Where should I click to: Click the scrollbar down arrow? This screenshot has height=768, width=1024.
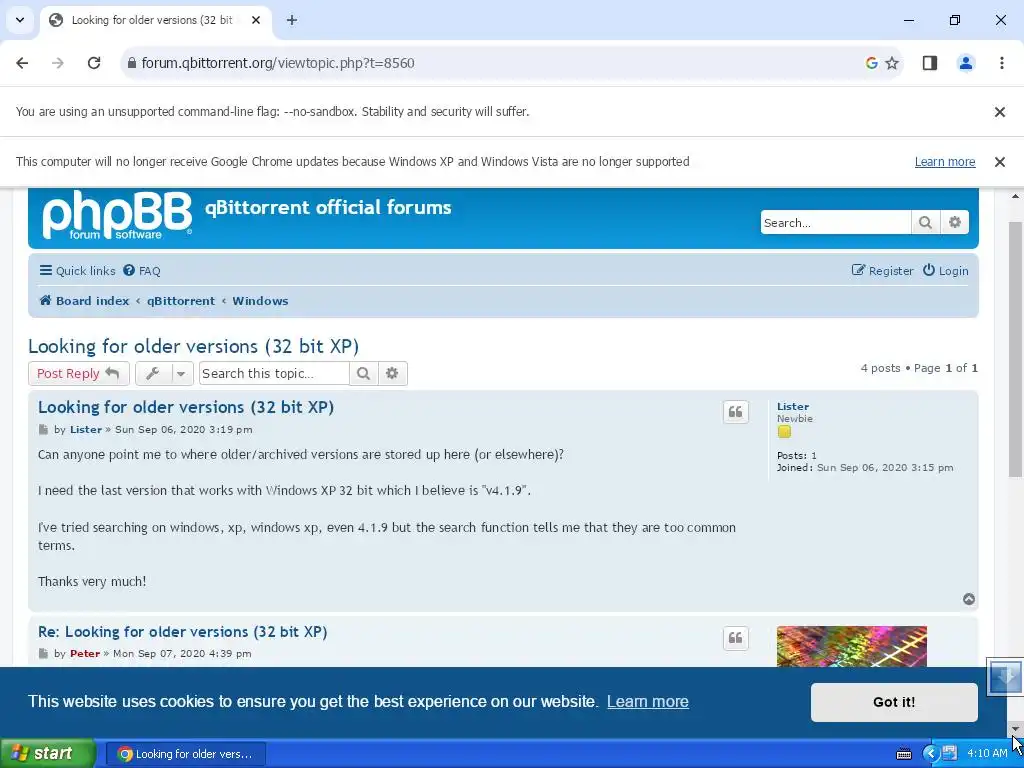coord(1015,729)
